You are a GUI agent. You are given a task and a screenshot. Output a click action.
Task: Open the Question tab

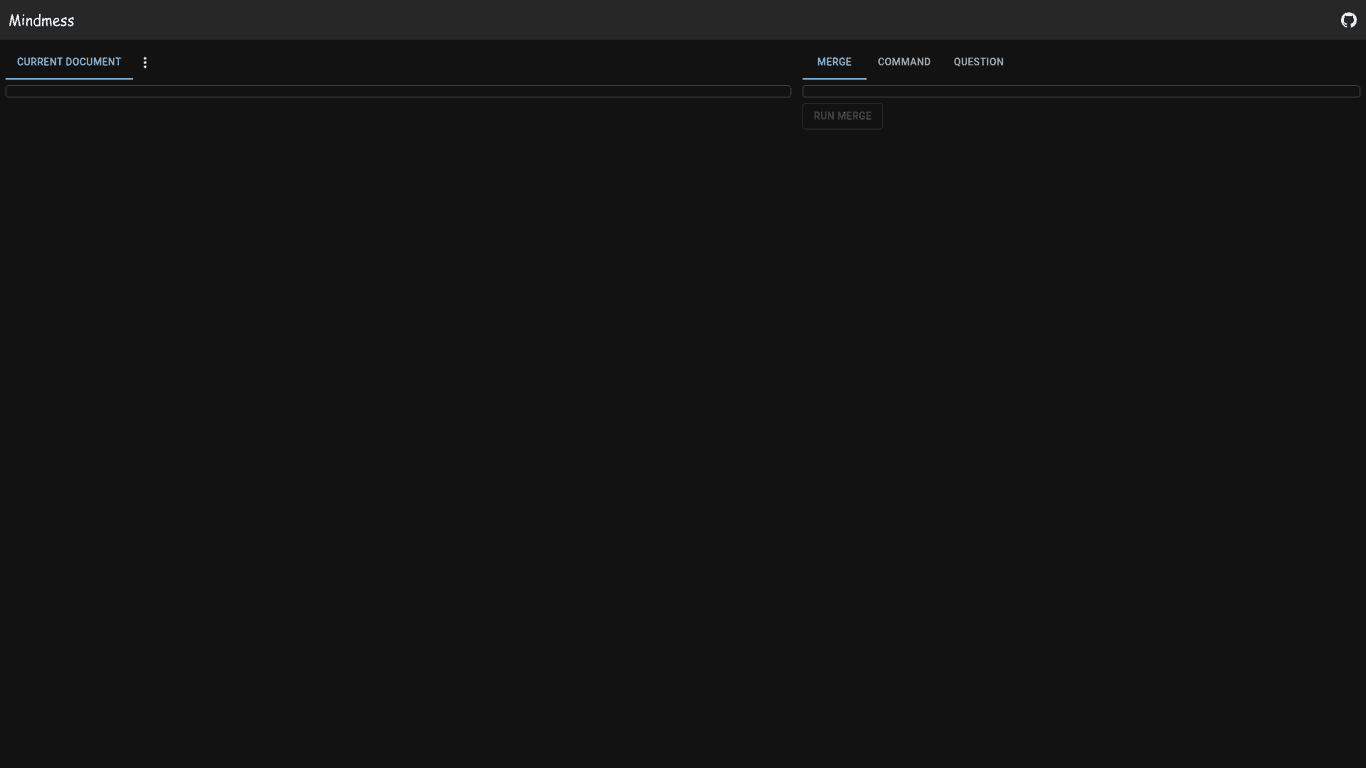[x=978, y=62]
